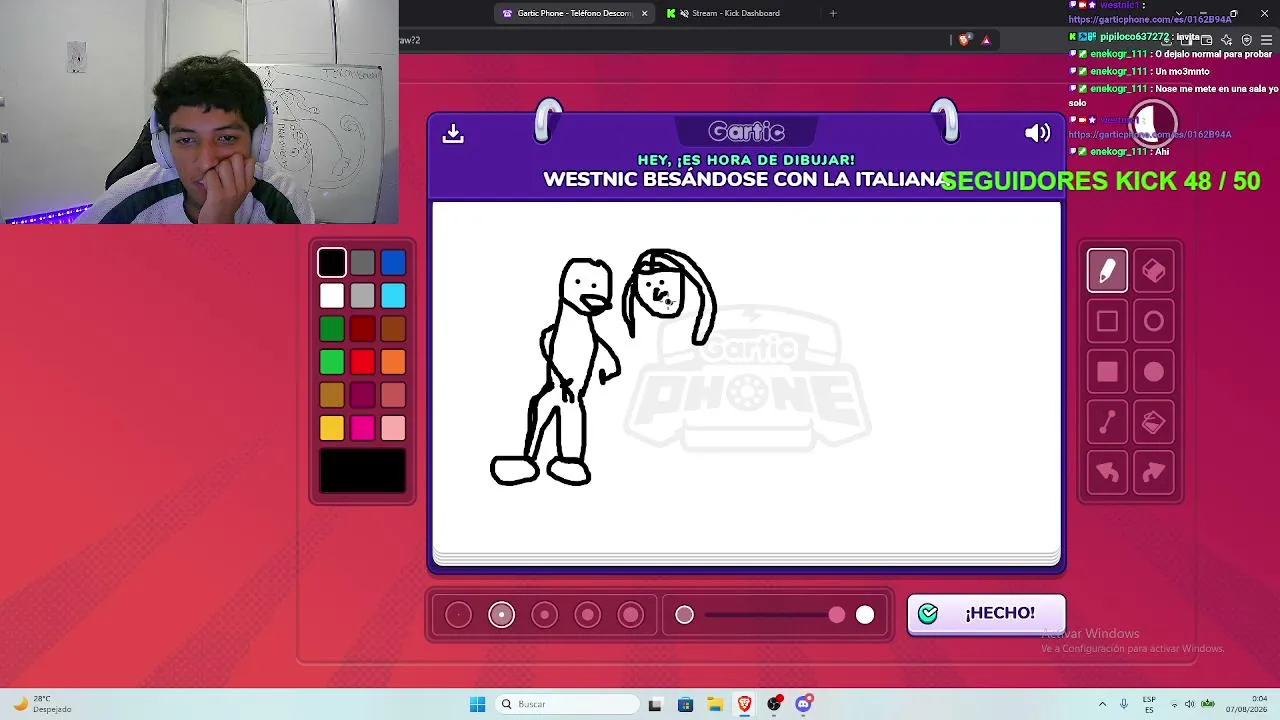The width and height of the screenshot is (1280, 720).
Task: Pick the white color swatch
Action: coord(332,296)
